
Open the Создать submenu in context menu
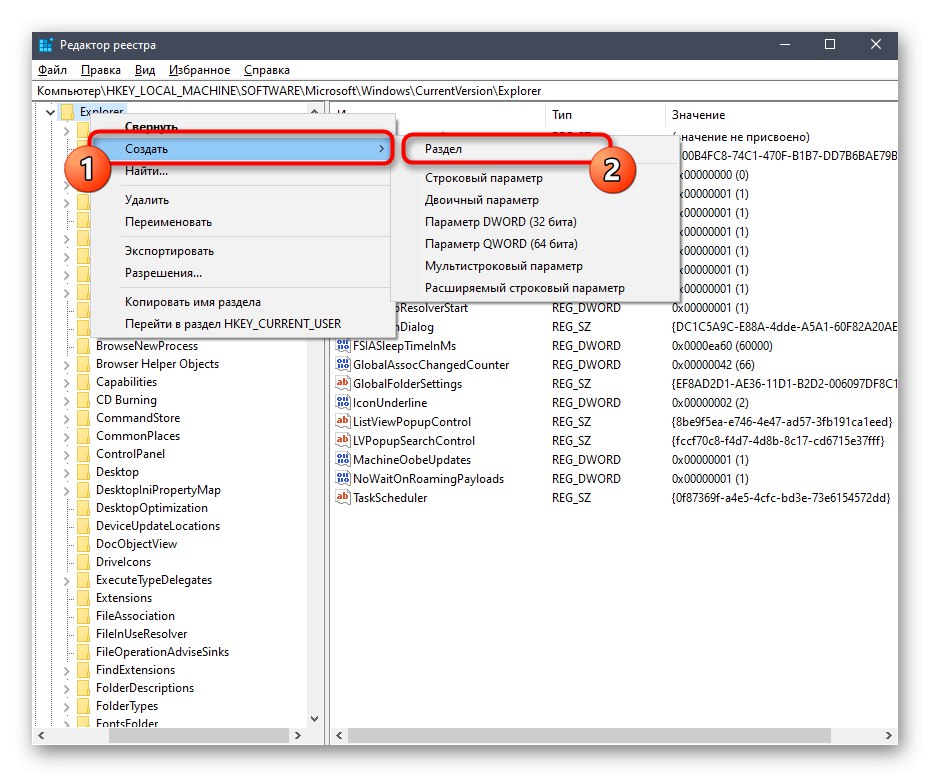(x=241, y=149)
